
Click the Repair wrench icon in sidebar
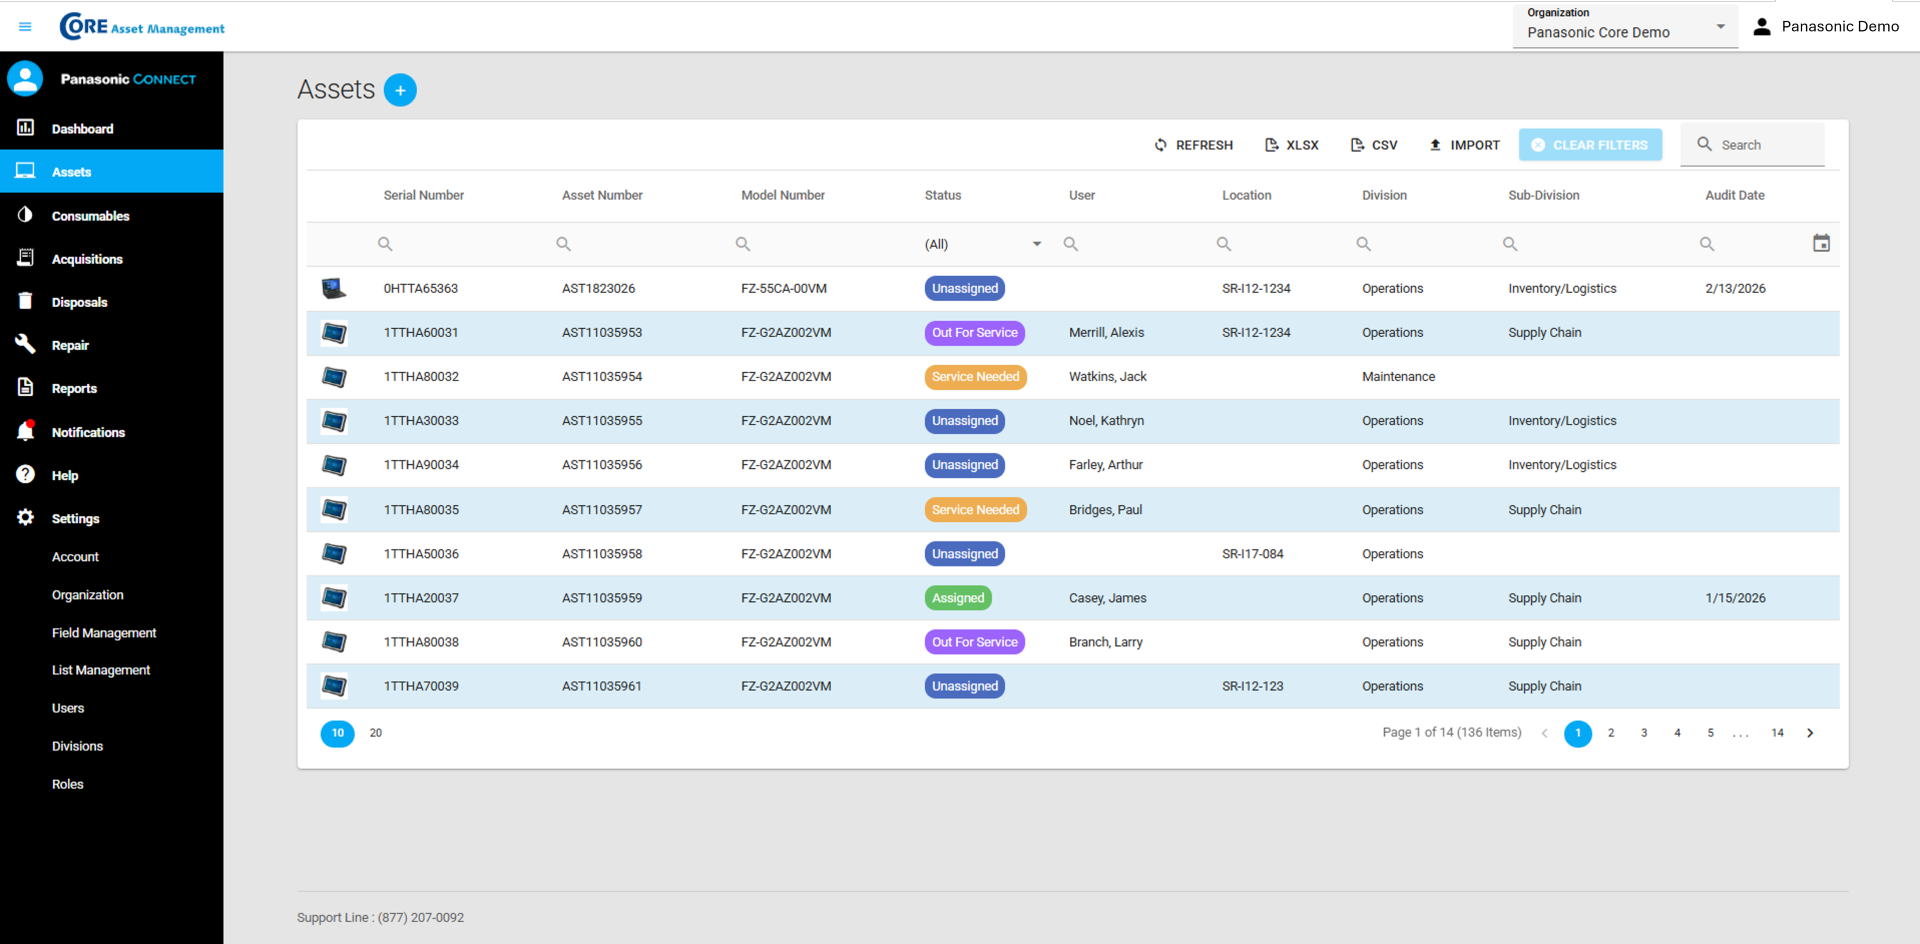[25, 344]
